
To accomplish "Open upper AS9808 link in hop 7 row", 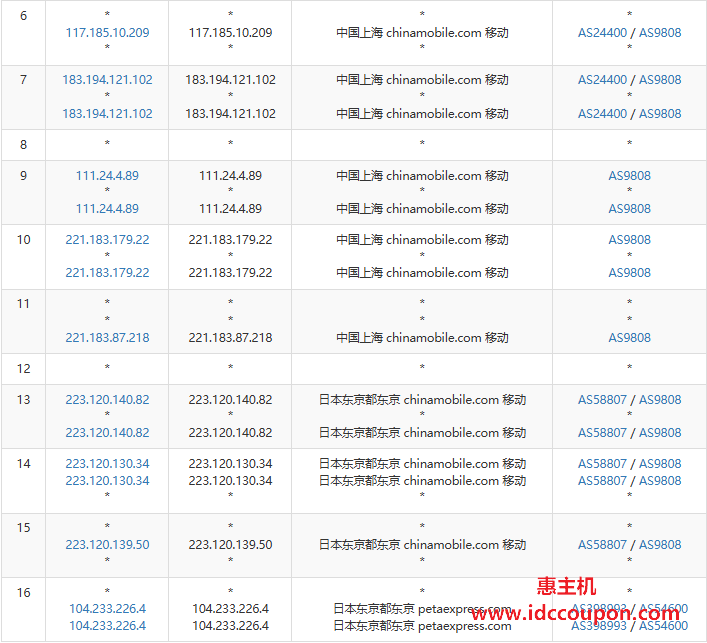I will tap(660, 79).
